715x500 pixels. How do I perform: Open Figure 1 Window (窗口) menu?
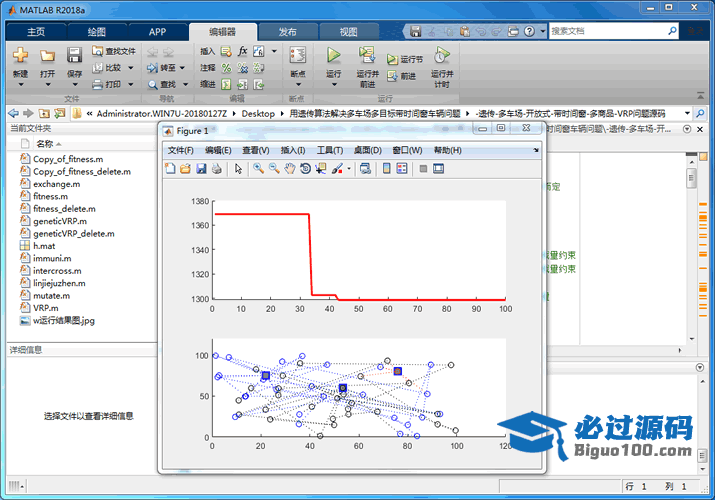(407, 150)
